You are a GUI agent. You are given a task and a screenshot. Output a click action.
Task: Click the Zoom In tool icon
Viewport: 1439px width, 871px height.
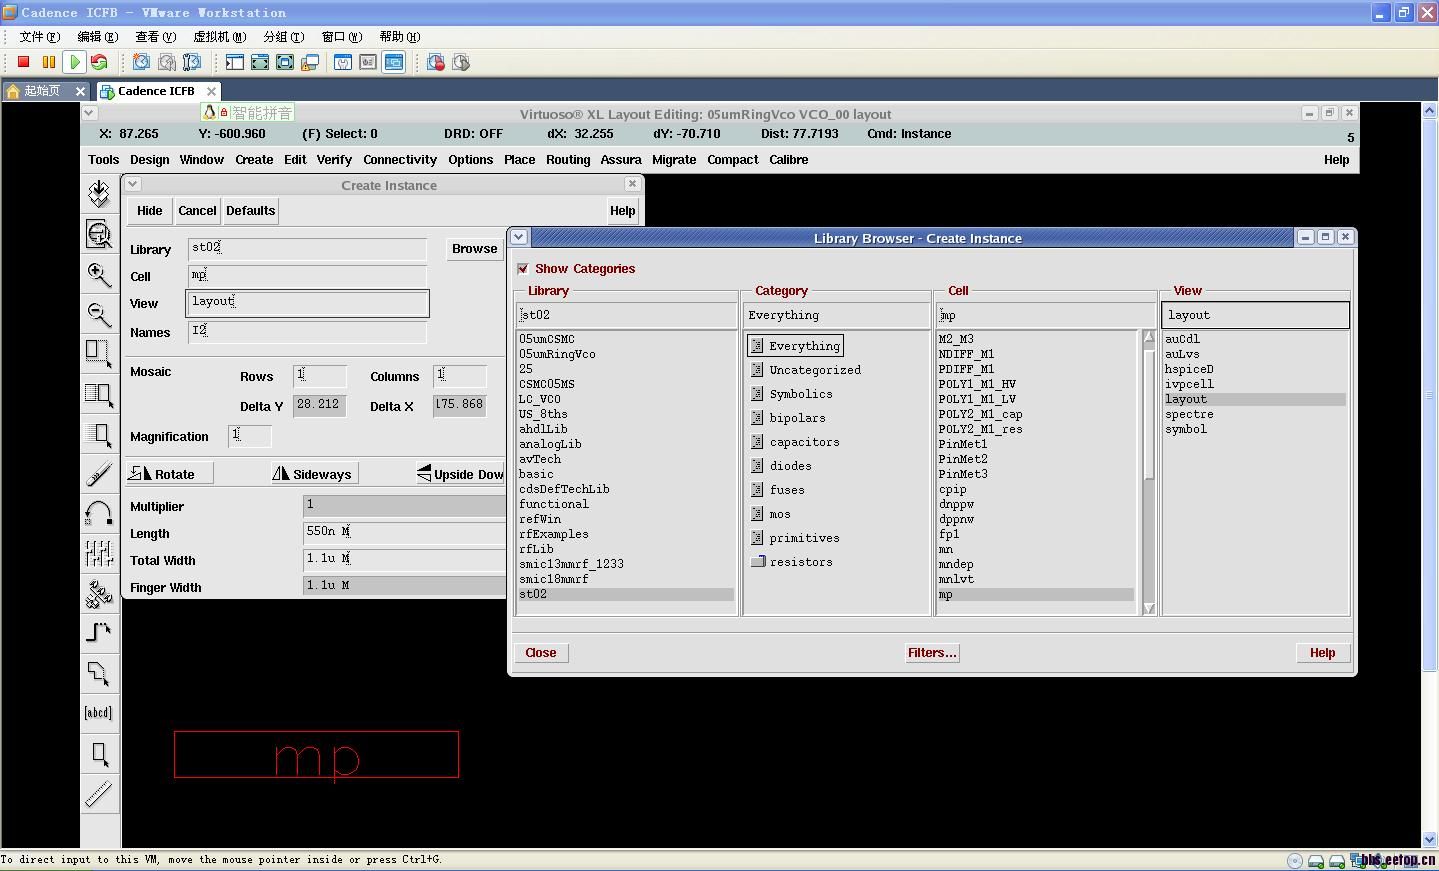[99, 274]
